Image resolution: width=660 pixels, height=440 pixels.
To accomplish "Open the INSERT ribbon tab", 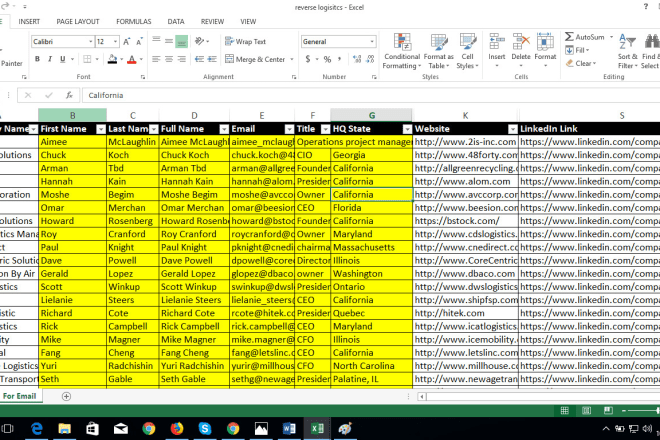I will coord(29,21).
